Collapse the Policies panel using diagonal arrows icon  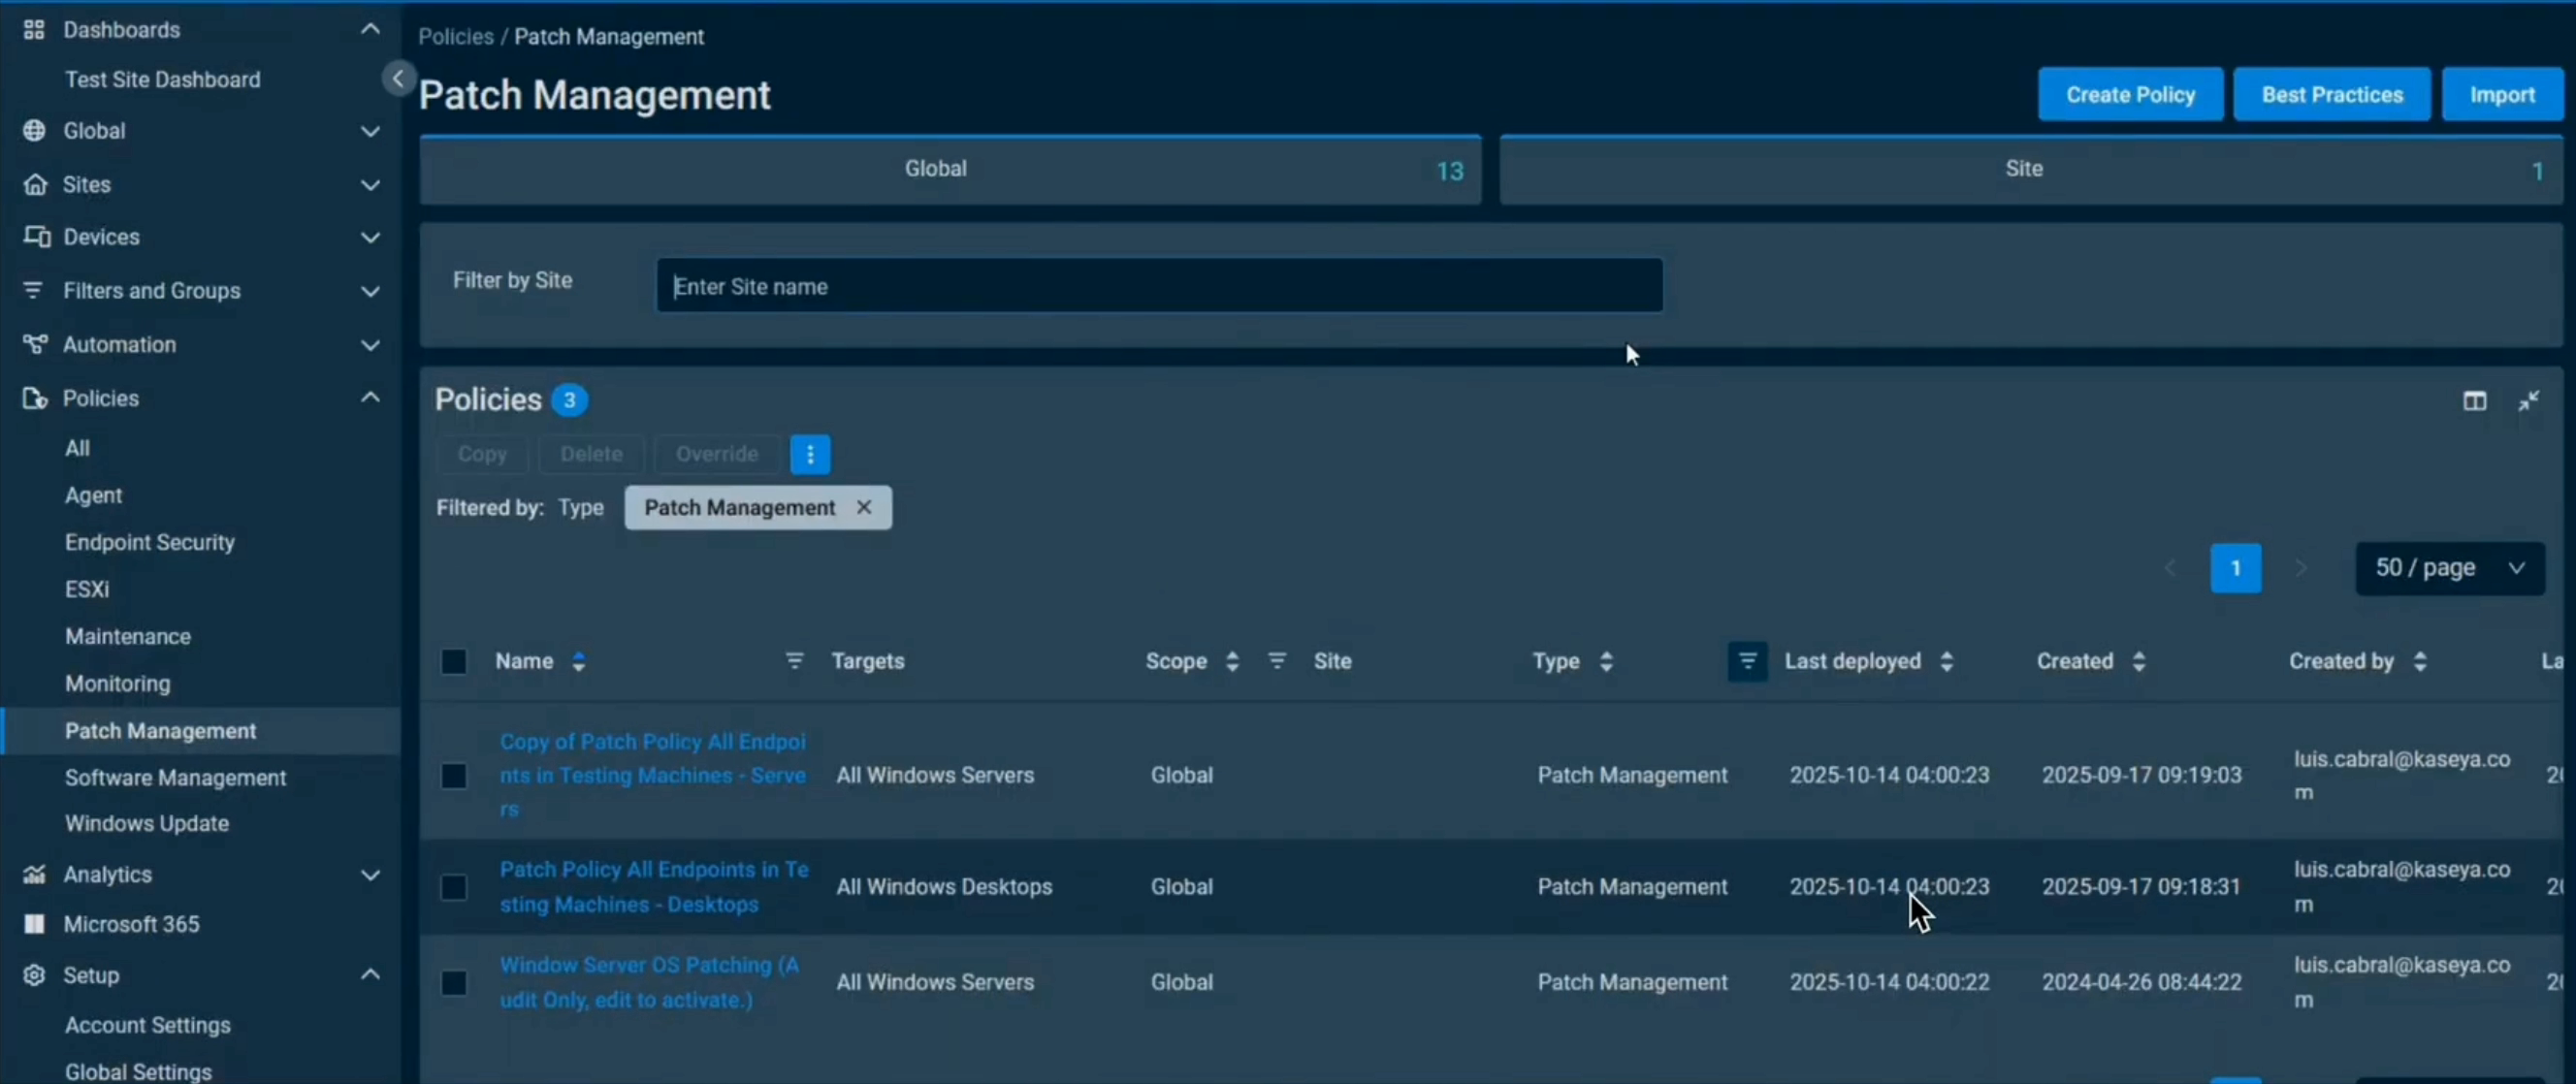2530,400
